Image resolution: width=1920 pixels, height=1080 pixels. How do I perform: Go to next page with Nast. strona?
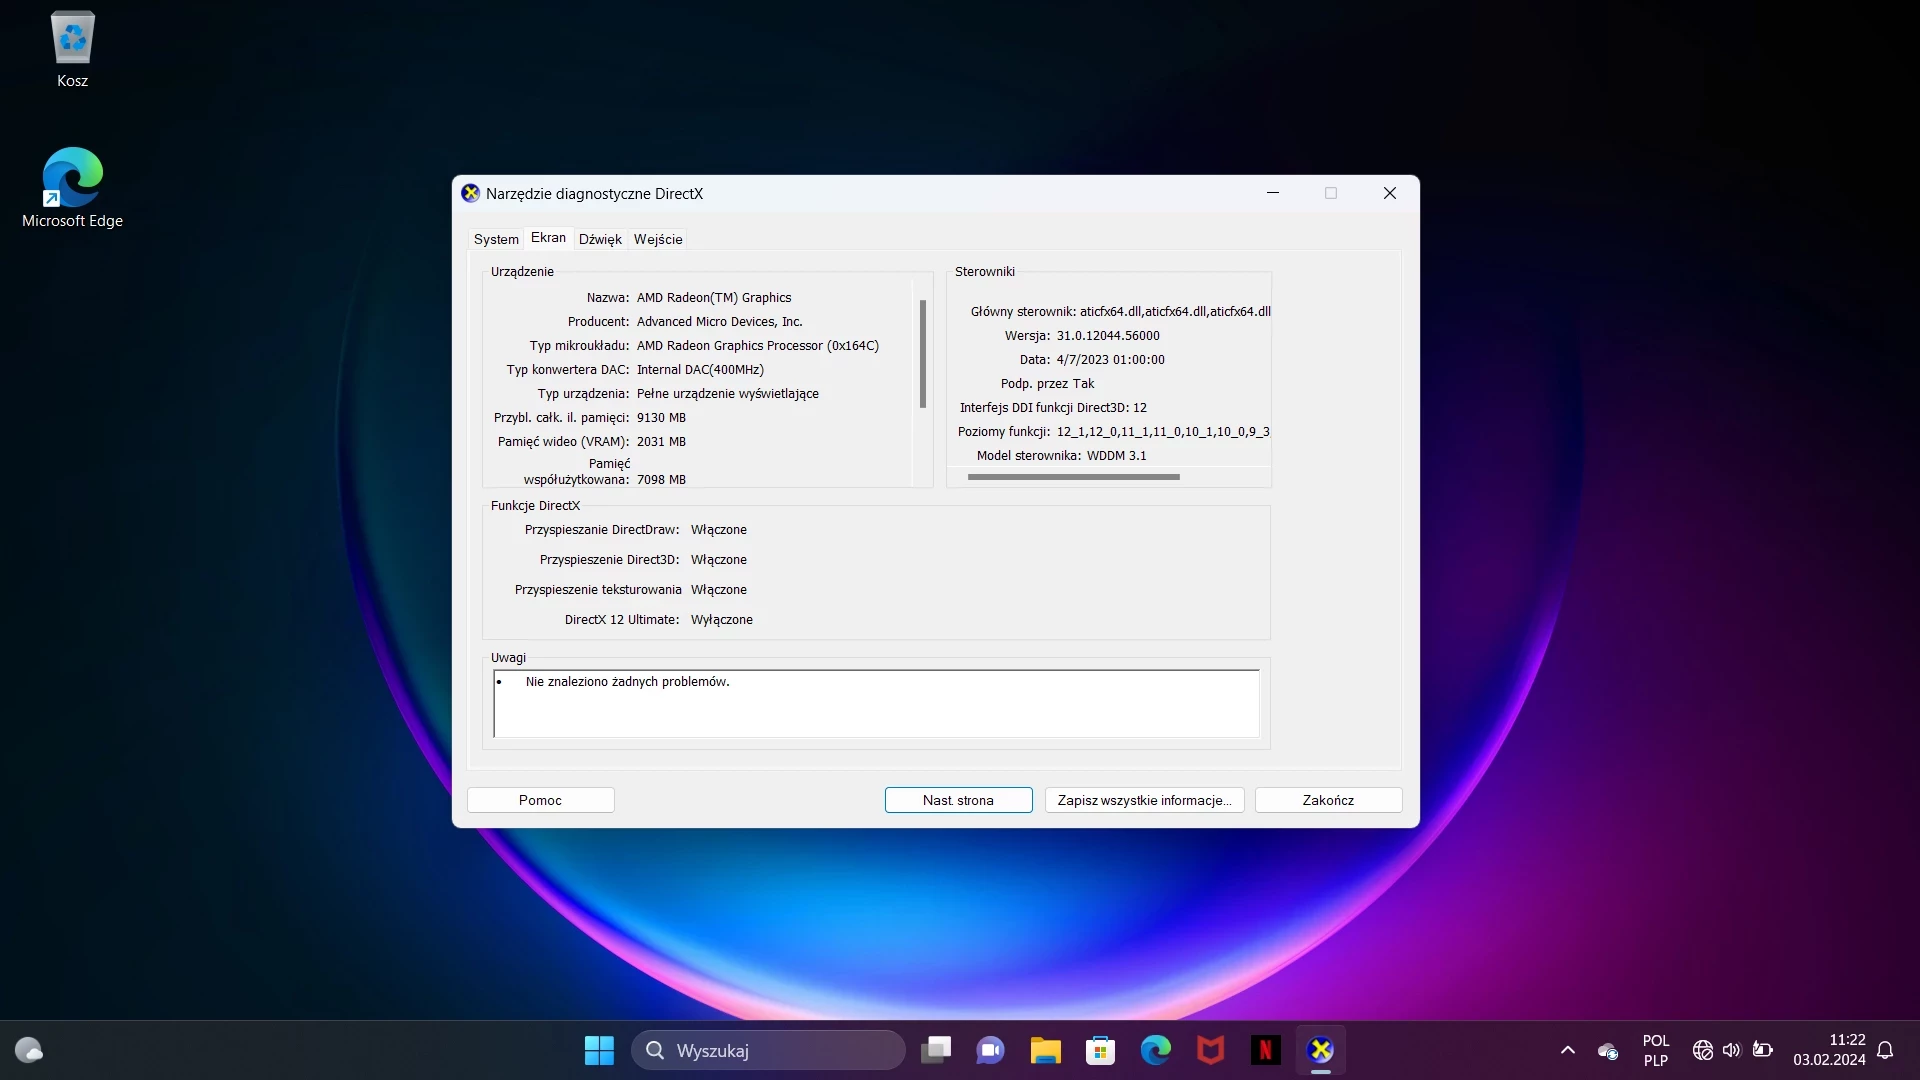tap(959, 800)
